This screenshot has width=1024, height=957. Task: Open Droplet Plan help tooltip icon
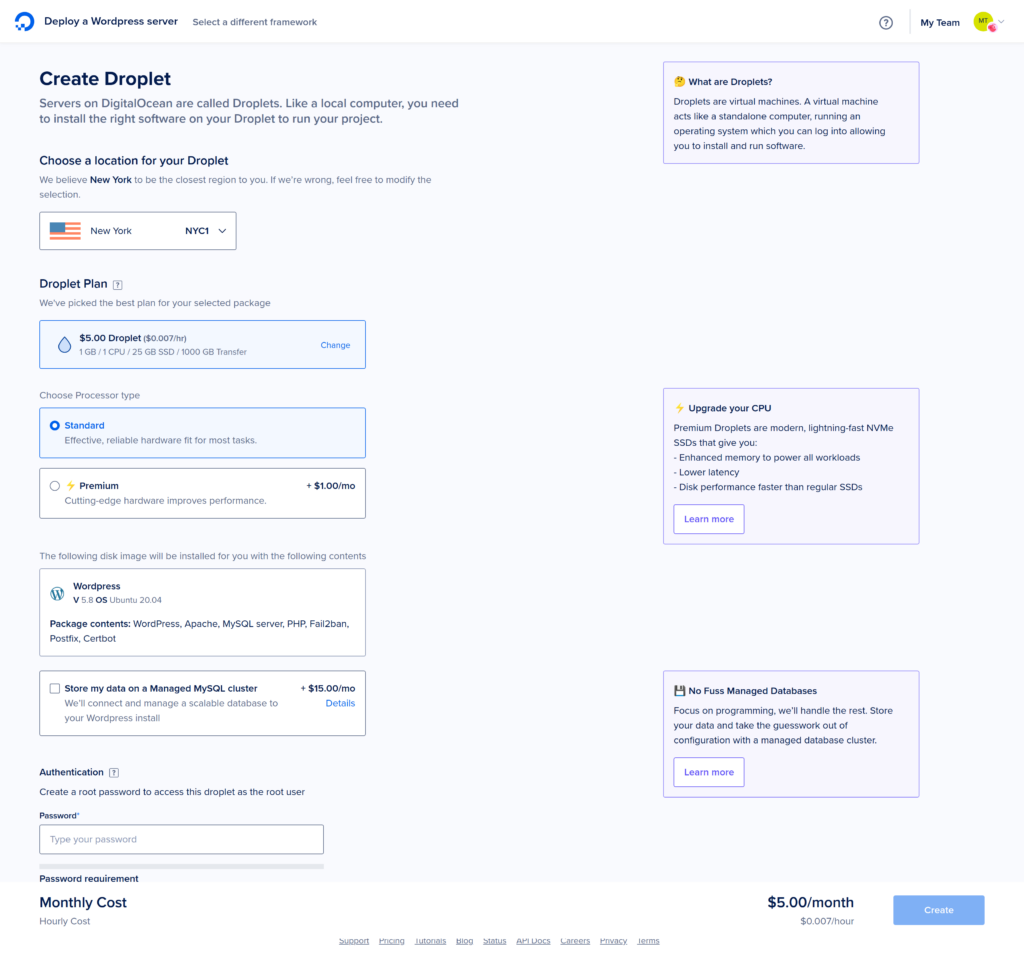pos(118,285)
